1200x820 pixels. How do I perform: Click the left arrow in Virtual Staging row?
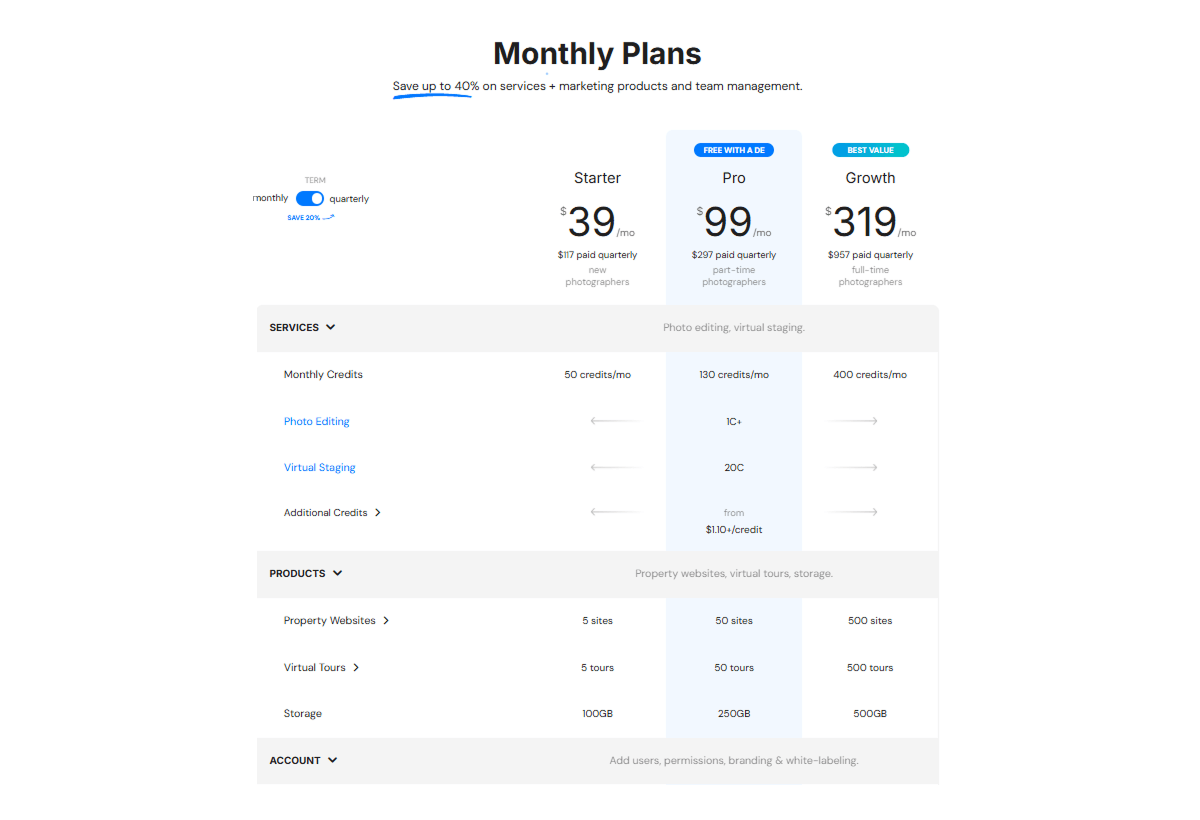614,467
